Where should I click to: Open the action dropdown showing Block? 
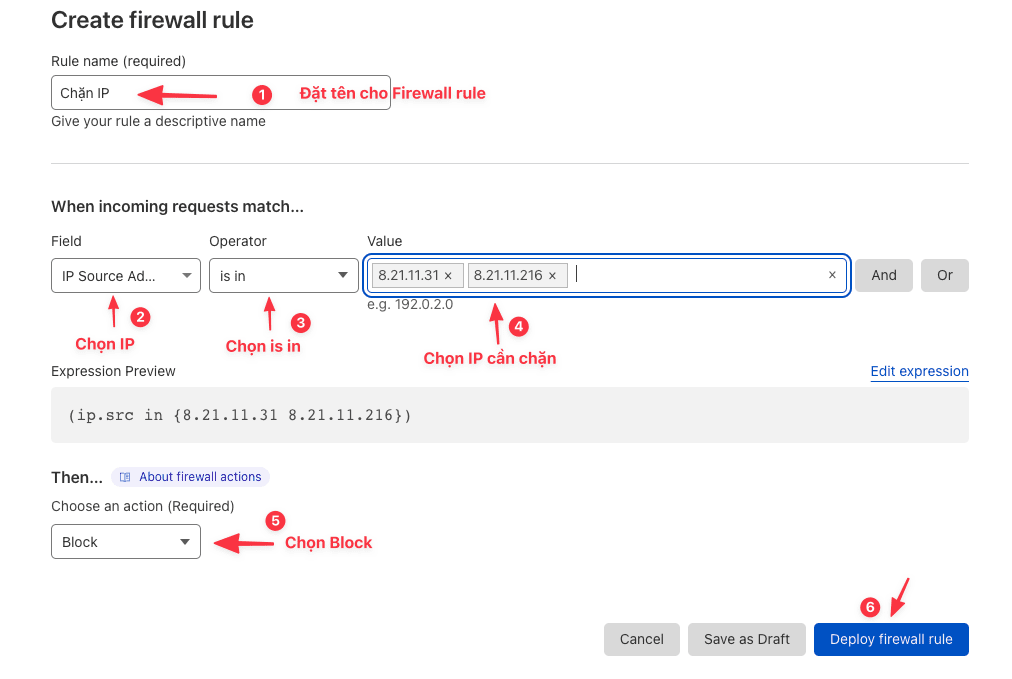pos(125,541)
